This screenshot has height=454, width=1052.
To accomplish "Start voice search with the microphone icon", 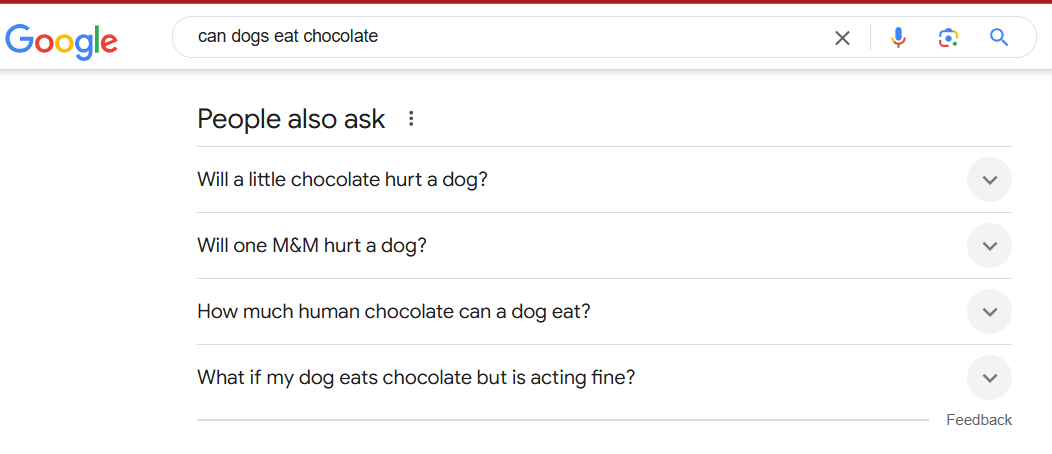I will click(898, 38).
